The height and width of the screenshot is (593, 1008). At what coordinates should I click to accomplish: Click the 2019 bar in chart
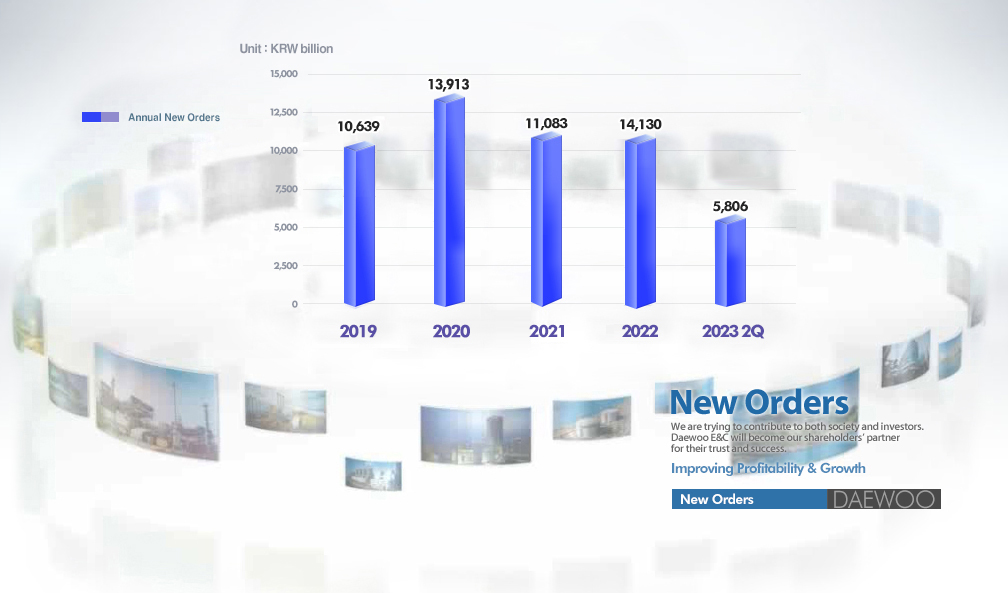pos(359,225)
